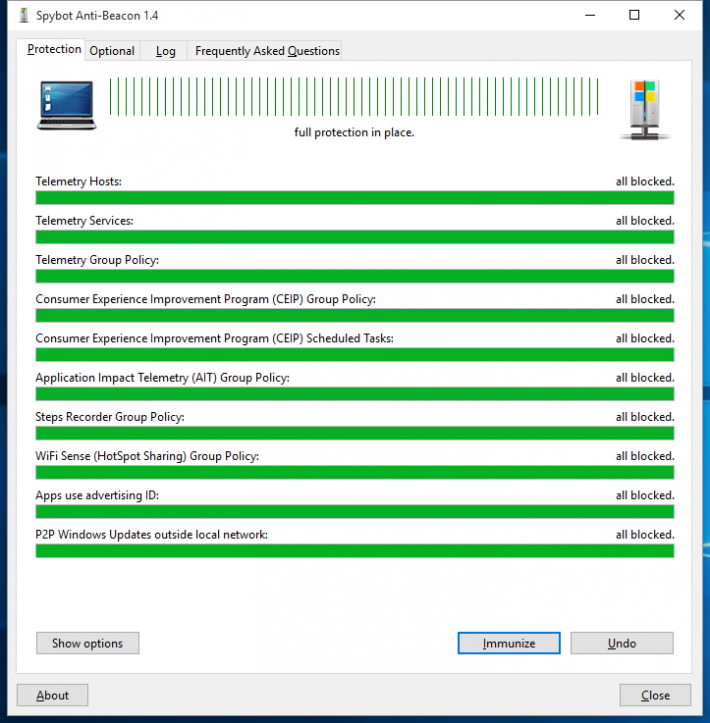
Task: Click the 'Consumer Experience Improvement Program (CEIP) Scheduled Tasks:' label
Action: click(214, 338)
